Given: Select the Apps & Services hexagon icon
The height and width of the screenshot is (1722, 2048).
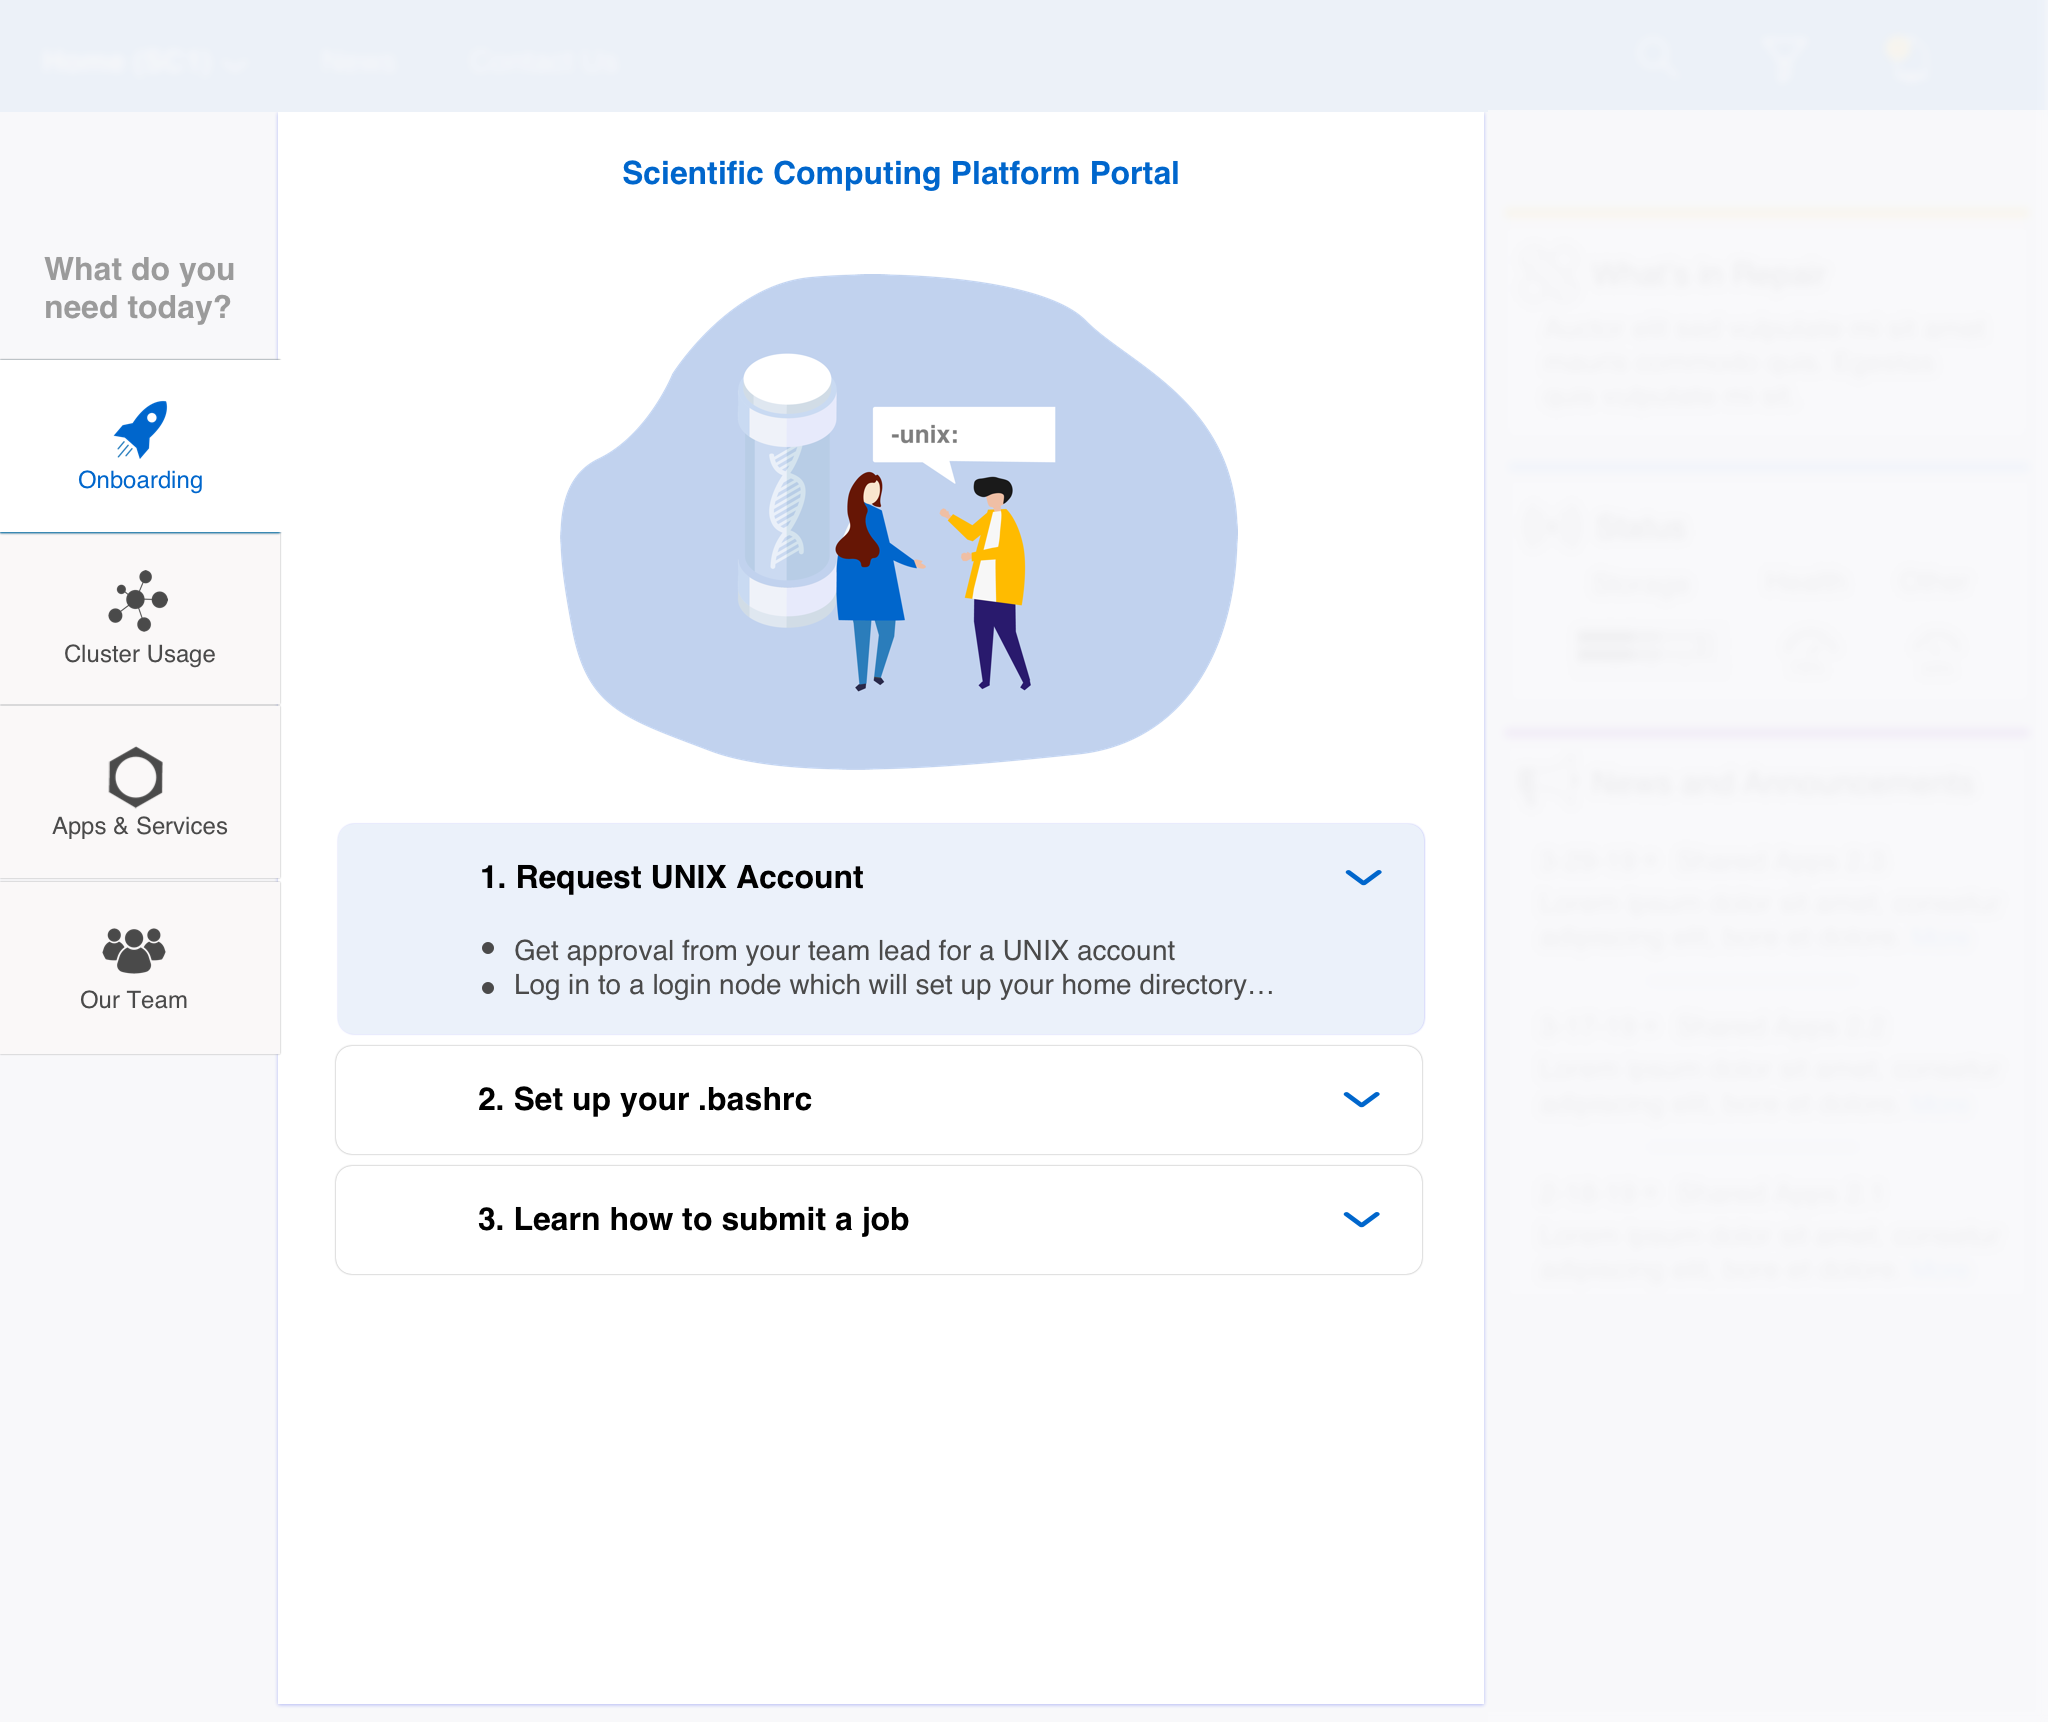Looking at the screenshot, I should coord(136,777).
